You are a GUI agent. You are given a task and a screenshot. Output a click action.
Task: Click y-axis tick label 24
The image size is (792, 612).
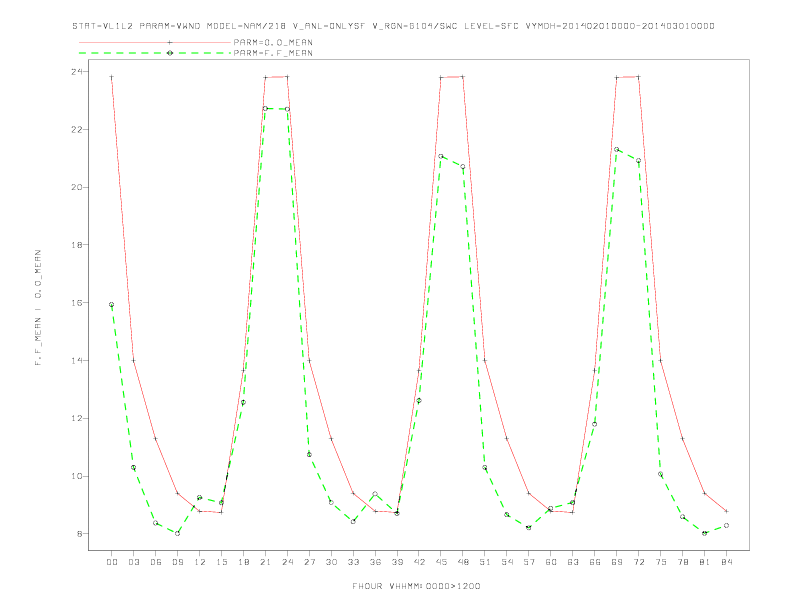[77, 71]
